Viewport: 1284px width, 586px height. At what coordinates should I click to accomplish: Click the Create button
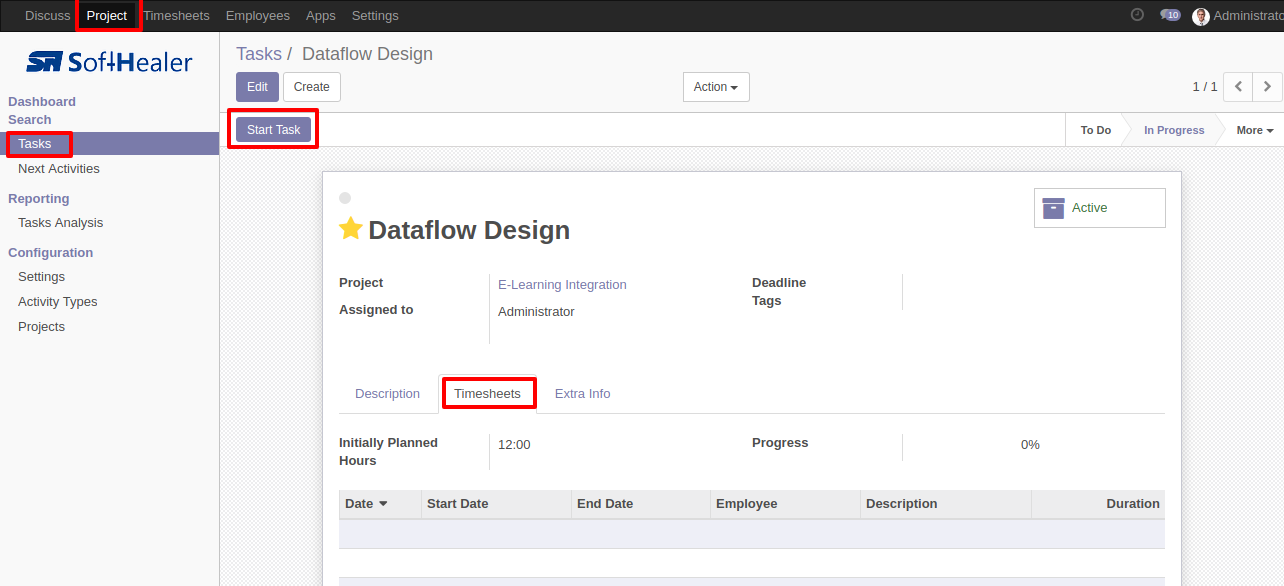click(x=312, y=87)
